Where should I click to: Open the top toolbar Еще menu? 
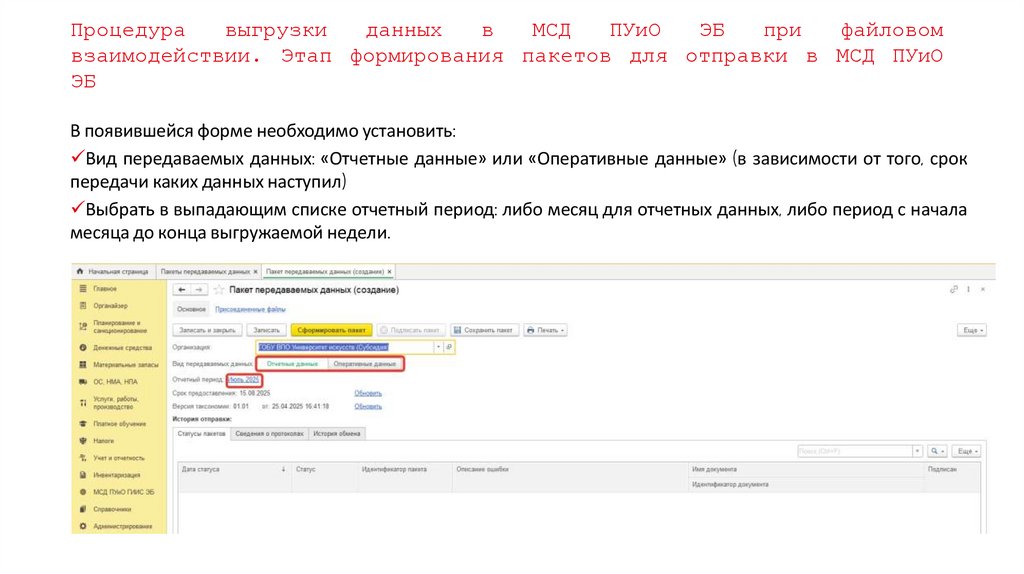pos(971,330)
